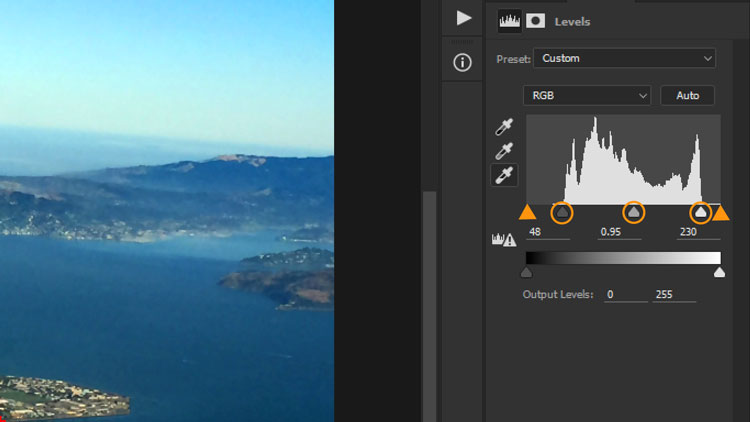Click the highlight input field showing 230
Screen dimensions: 750x422
click(699, 232)
